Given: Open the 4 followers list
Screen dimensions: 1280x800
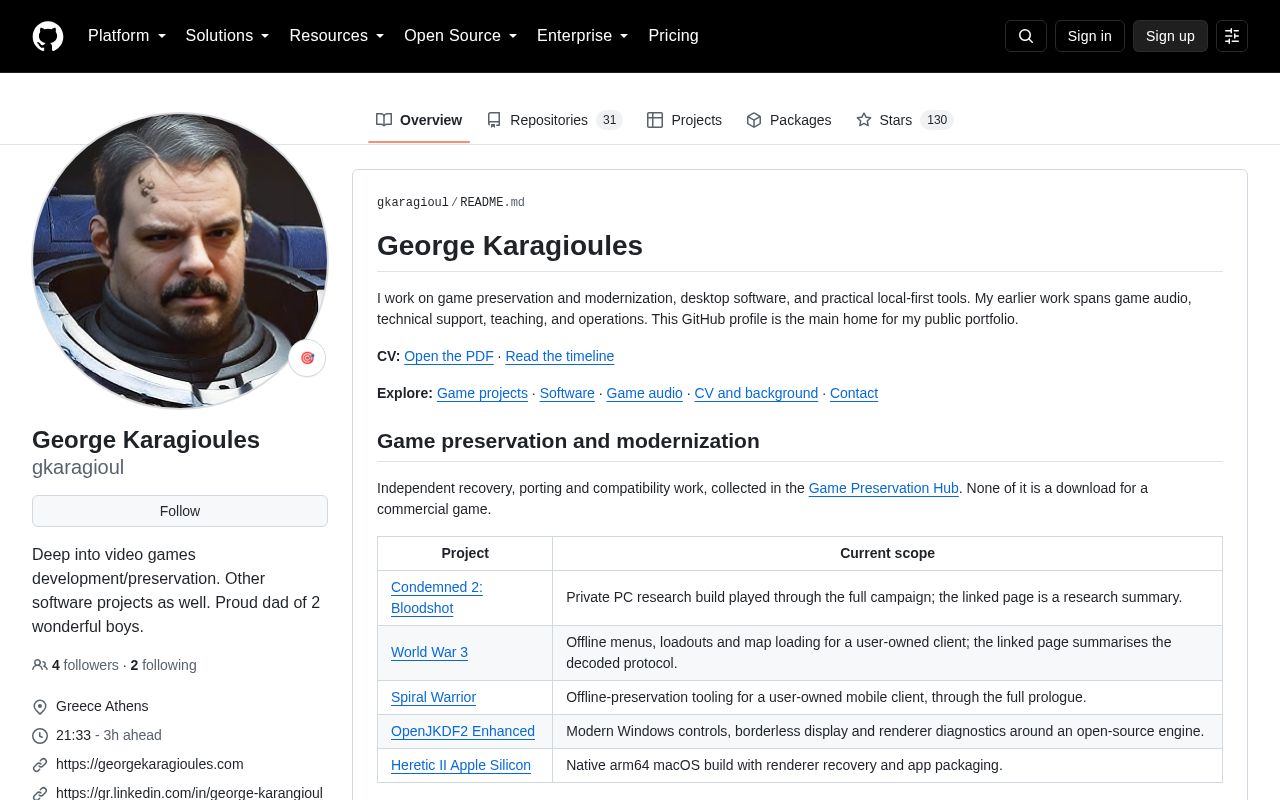Looking at the screenshot, I should pos(75,665).
